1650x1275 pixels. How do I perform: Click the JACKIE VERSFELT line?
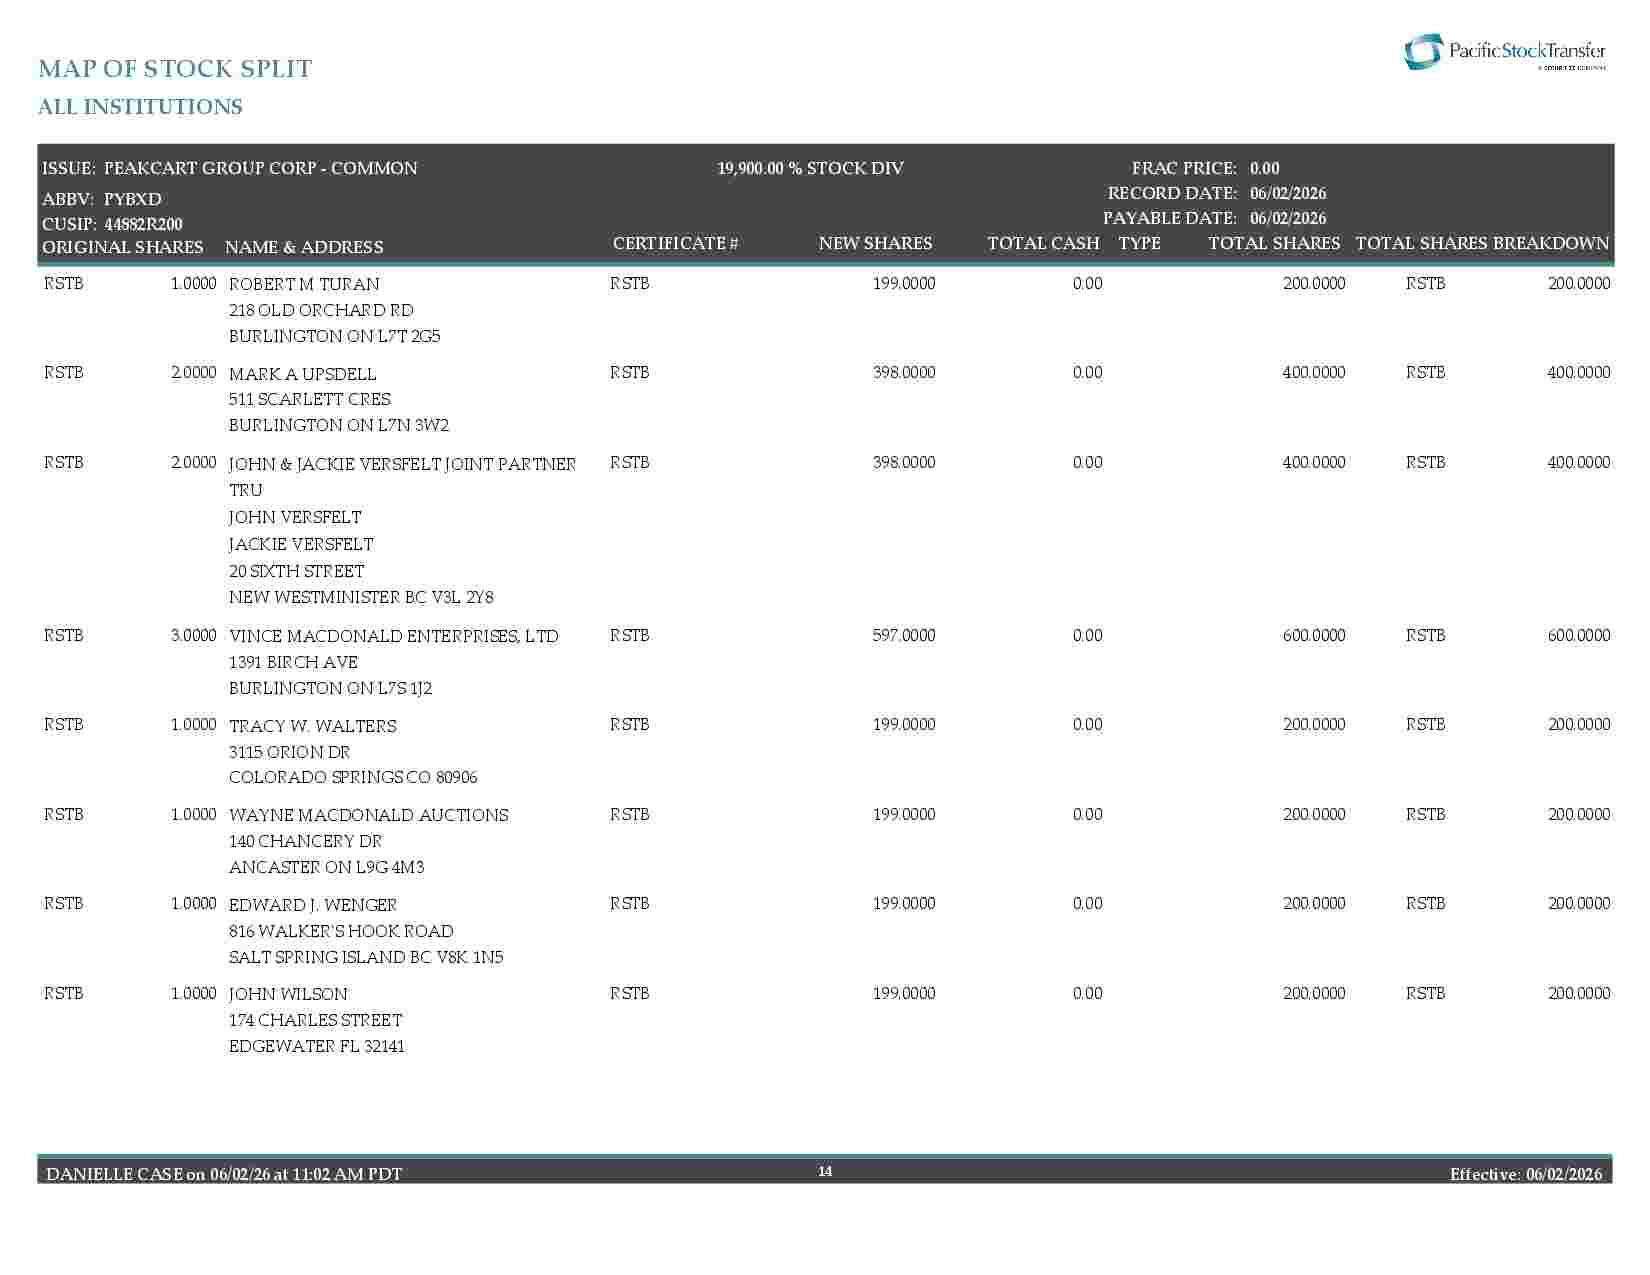(x=301, y=544)
